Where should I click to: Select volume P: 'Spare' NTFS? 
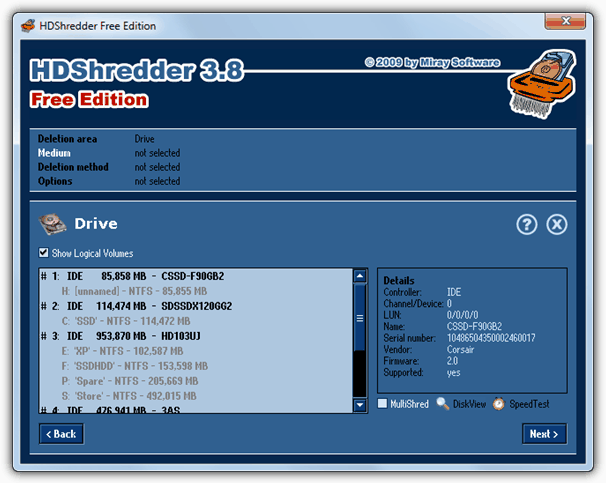(196, 381)
